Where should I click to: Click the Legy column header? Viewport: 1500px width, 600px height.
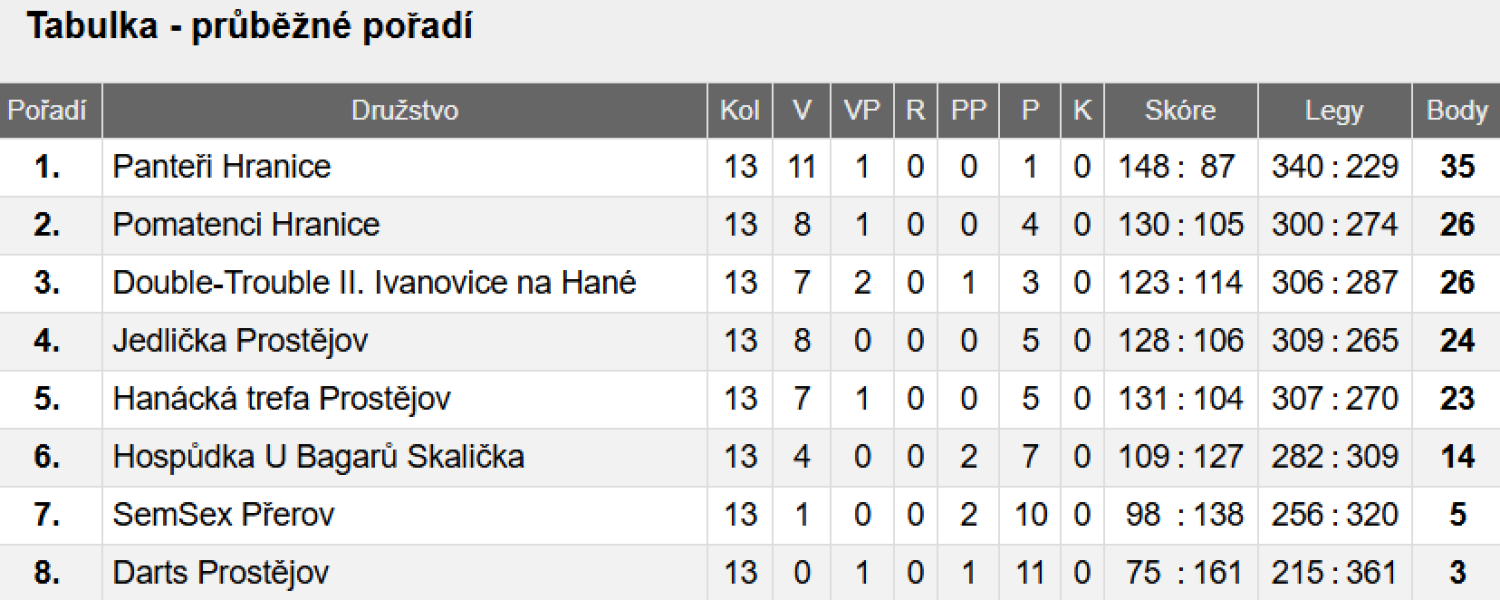[1334, 111]
